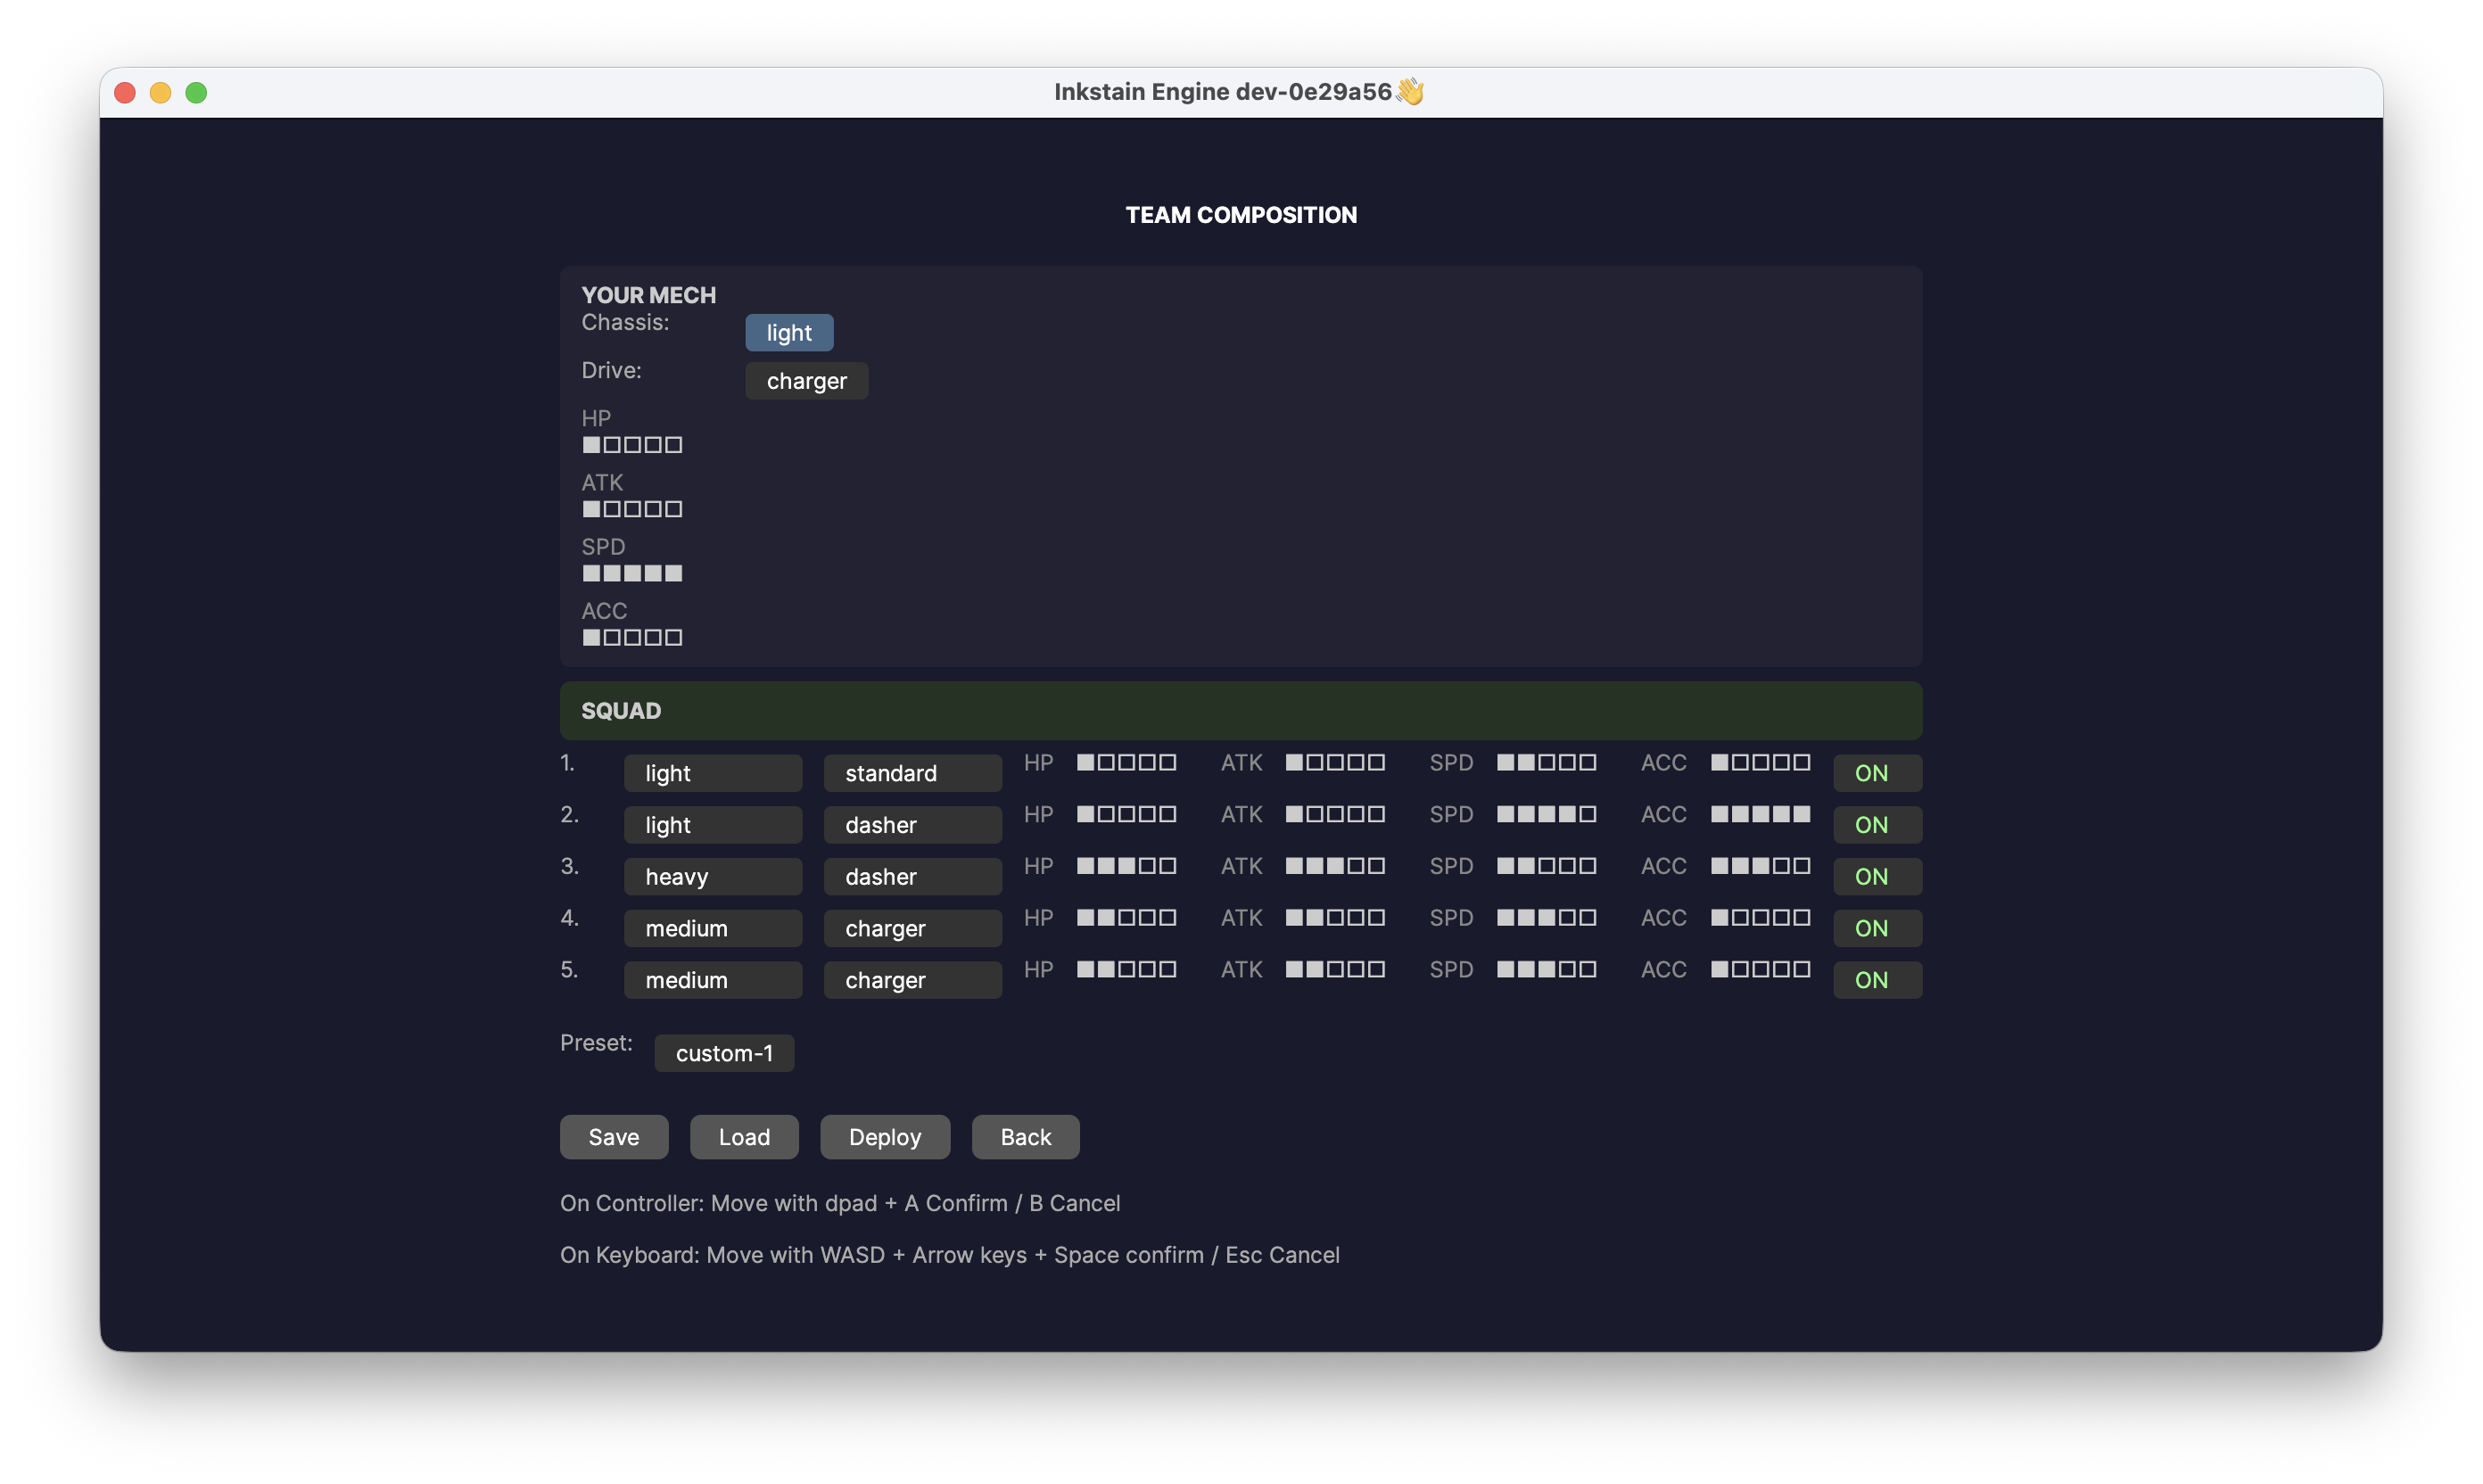Change squad slot 4 medium chassis
The image size is (2483, 1484).
pos(712,928)
